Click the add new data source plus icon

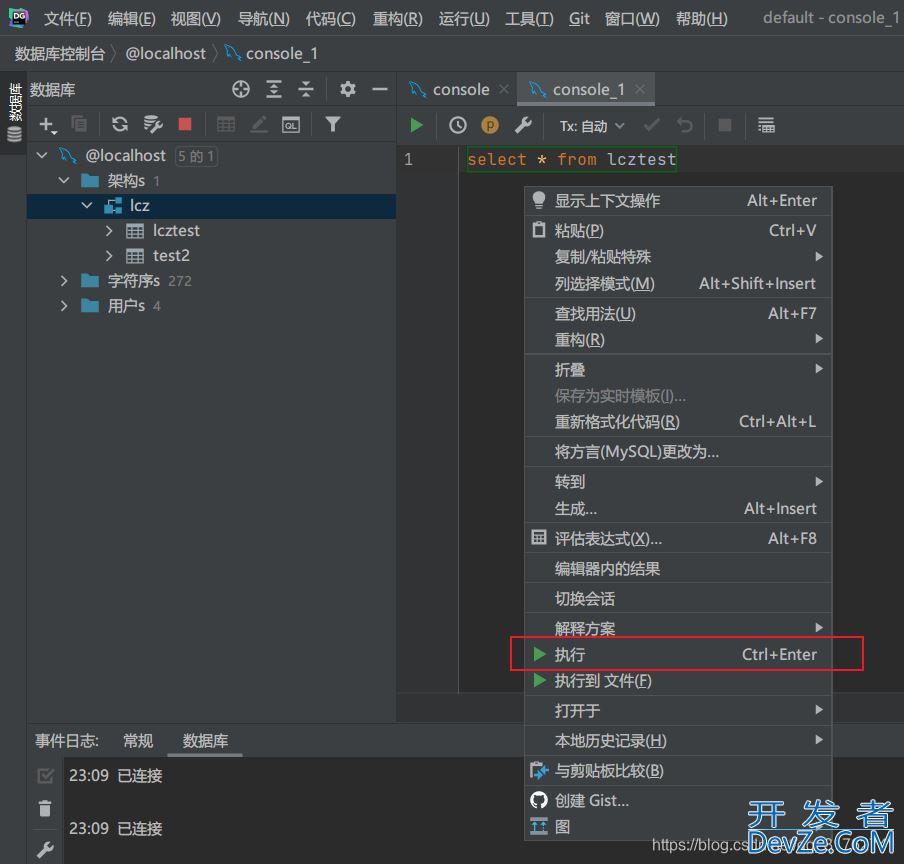point(47,124)
